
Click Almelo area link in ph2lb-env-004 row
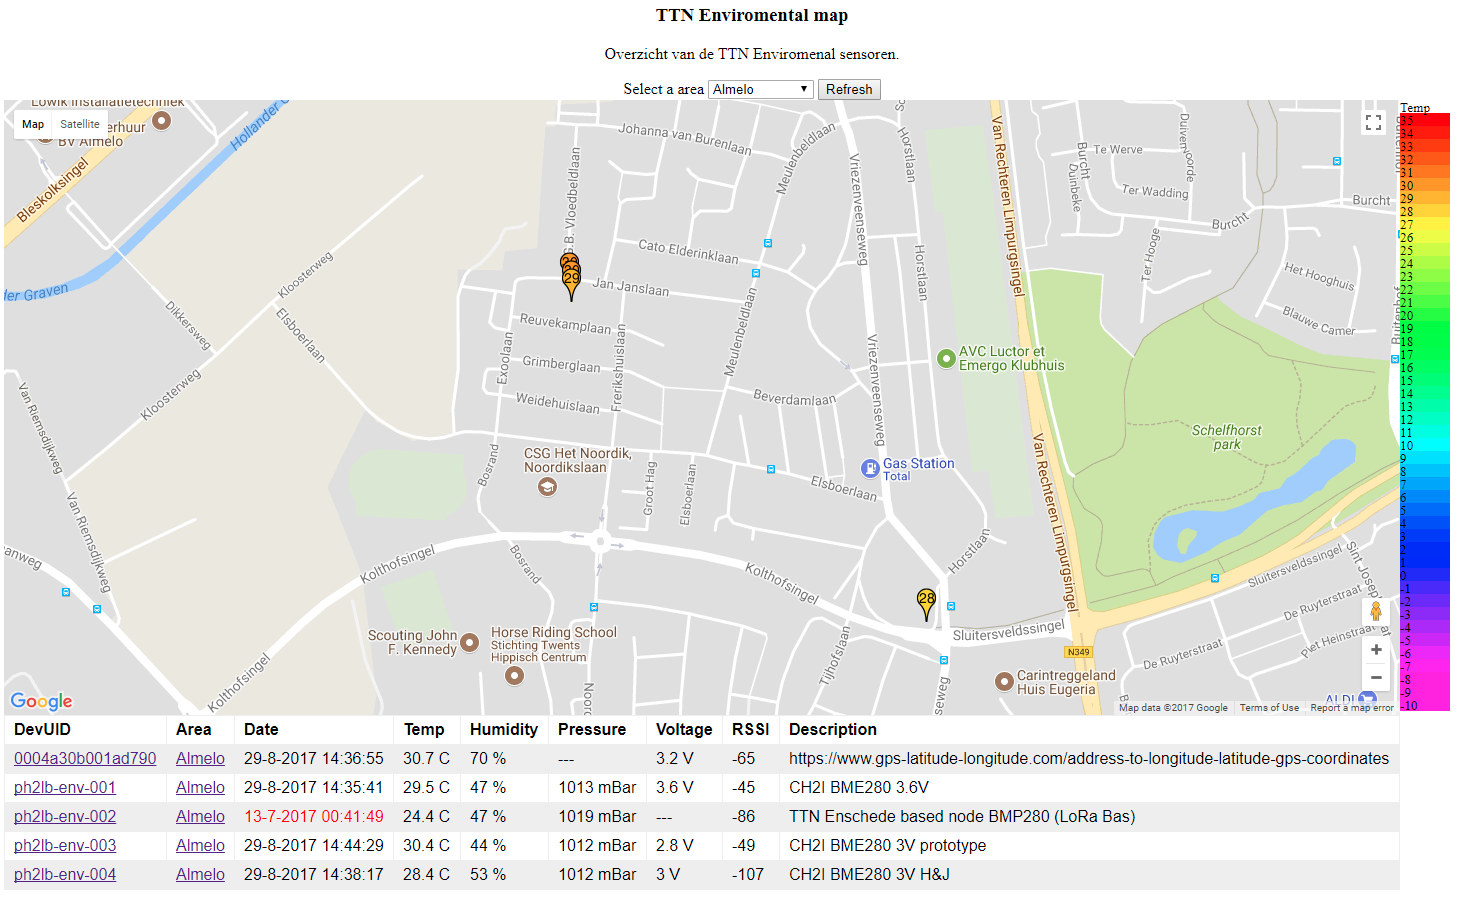point(200,874)
